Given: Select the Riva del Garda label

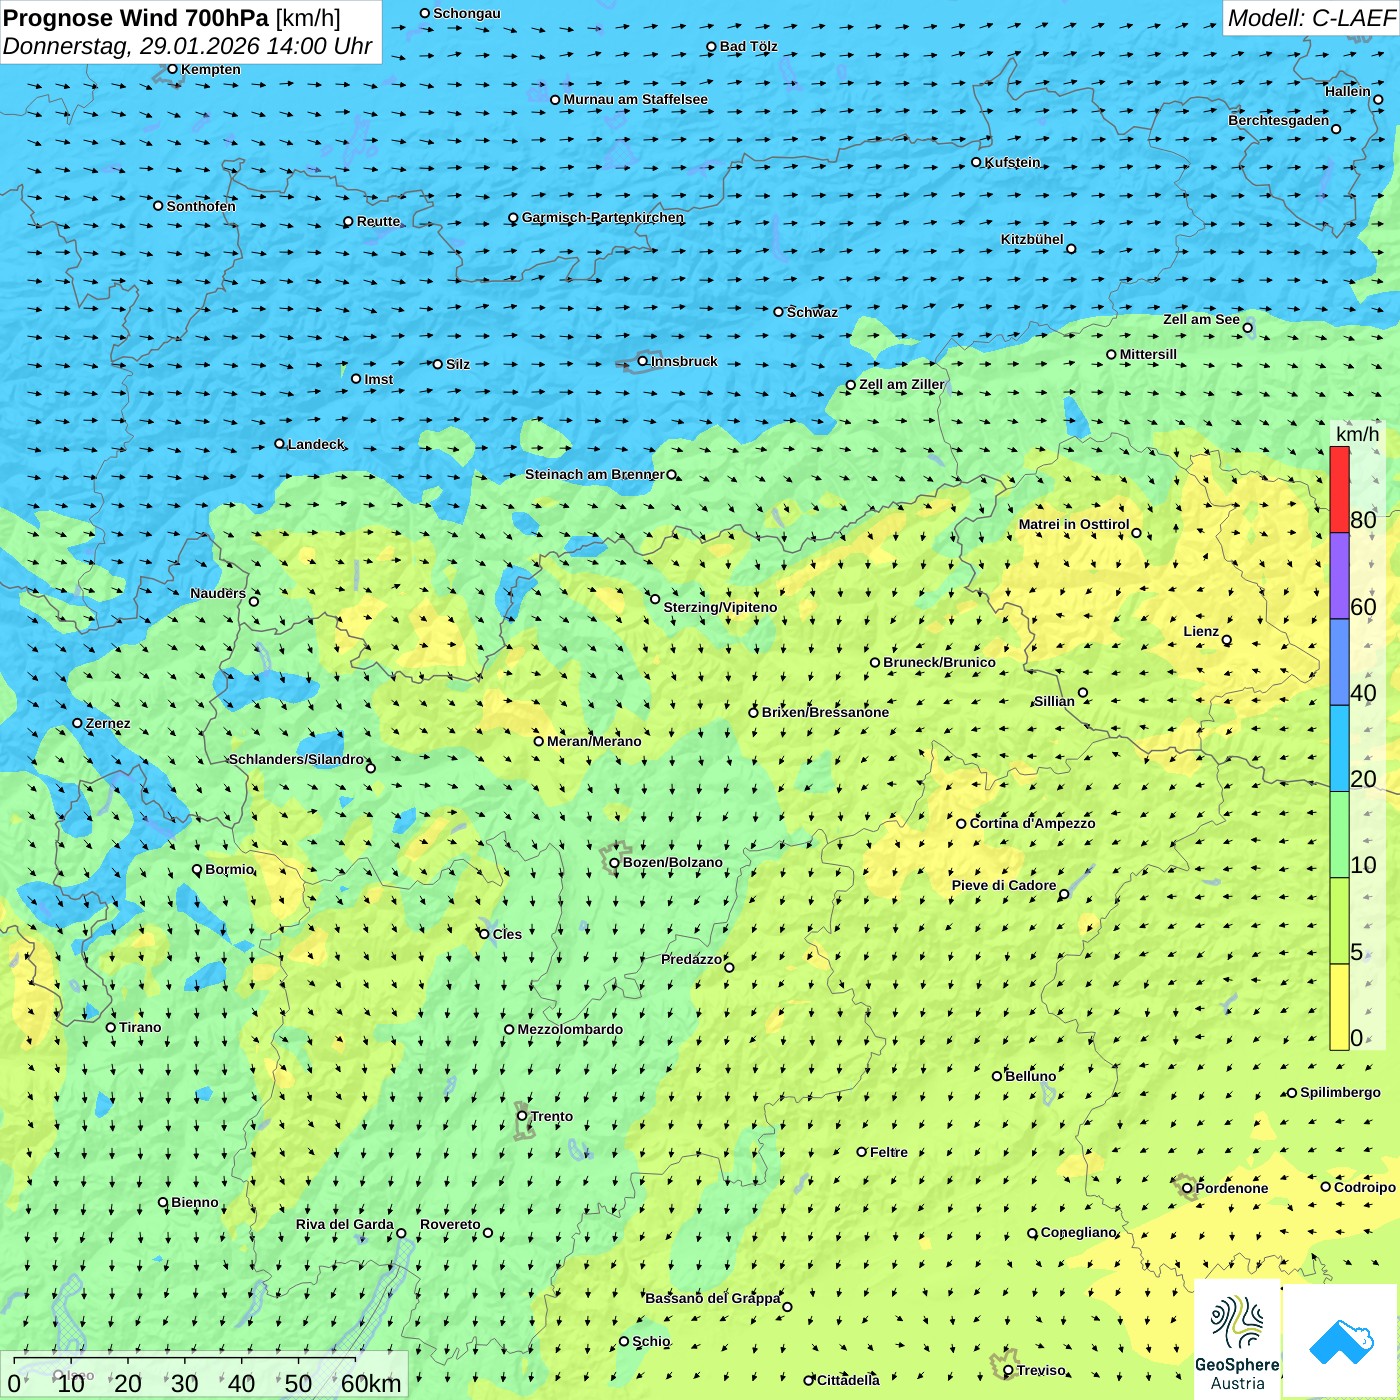Looking at the screenshot, I should [344, 1224].
